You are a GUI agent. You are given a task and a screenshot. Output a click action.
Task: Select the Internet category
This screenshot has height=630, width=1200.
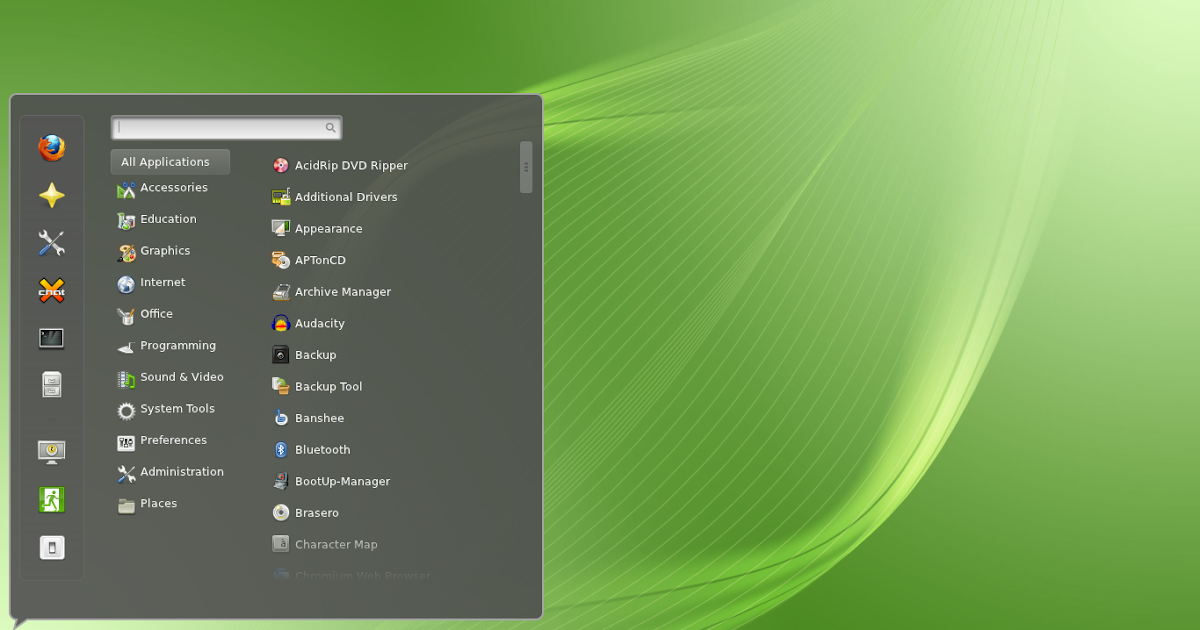162,283
